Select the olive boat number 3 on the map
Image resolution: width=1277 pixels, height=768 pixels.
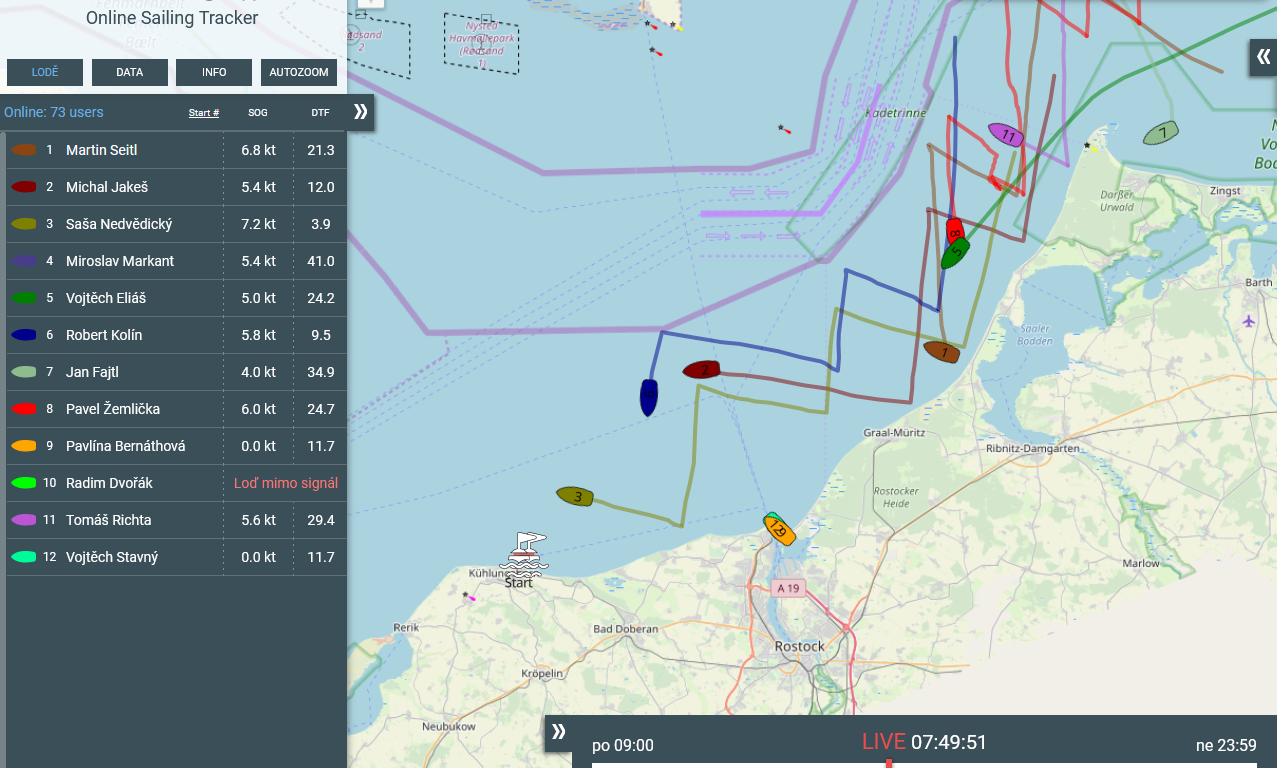576,496
